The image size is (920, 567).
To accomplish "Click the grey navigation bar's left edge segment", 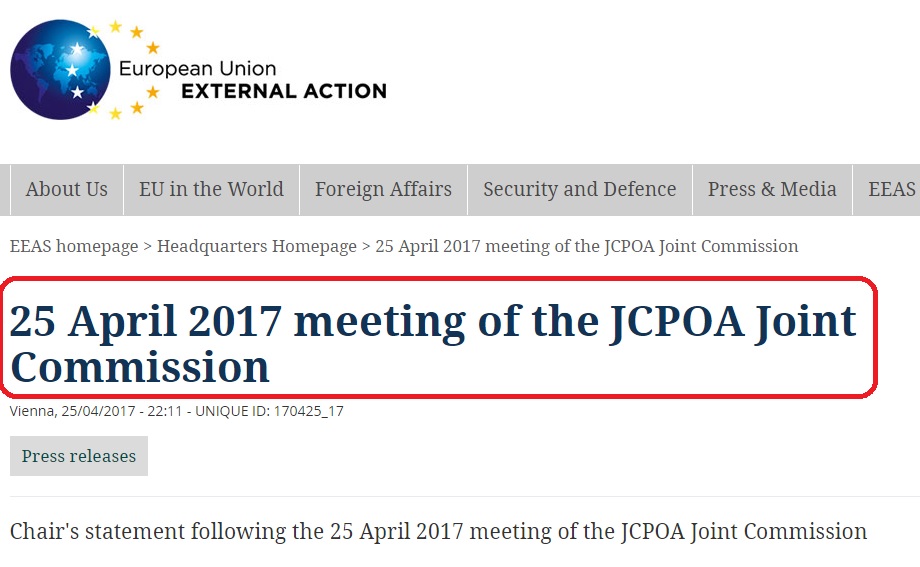I will tap(5, 190).
